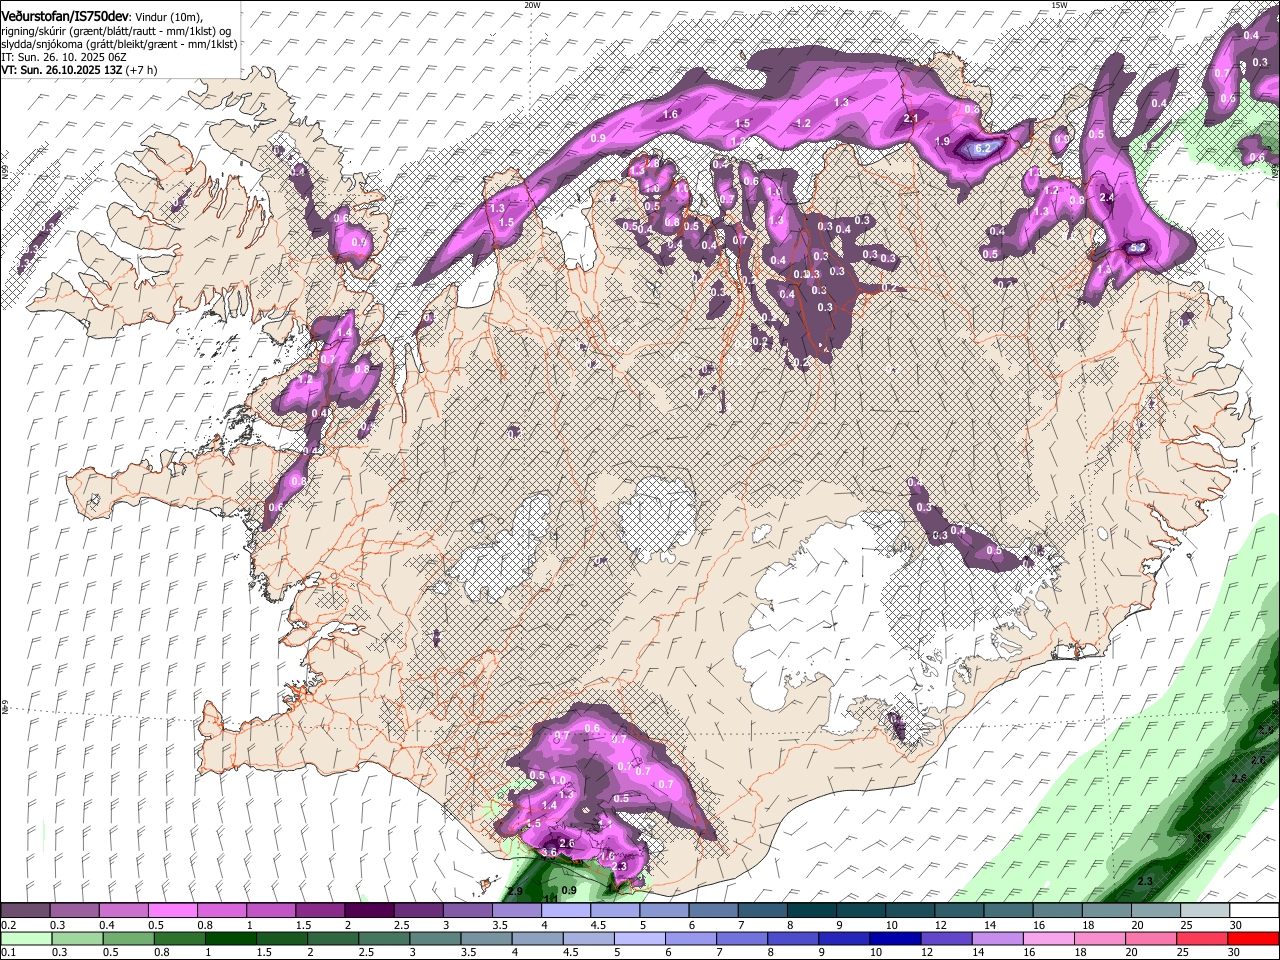Click the 0.1 label in the green legend row
This screenshot has height=960, width=1280.
point(8,953)
